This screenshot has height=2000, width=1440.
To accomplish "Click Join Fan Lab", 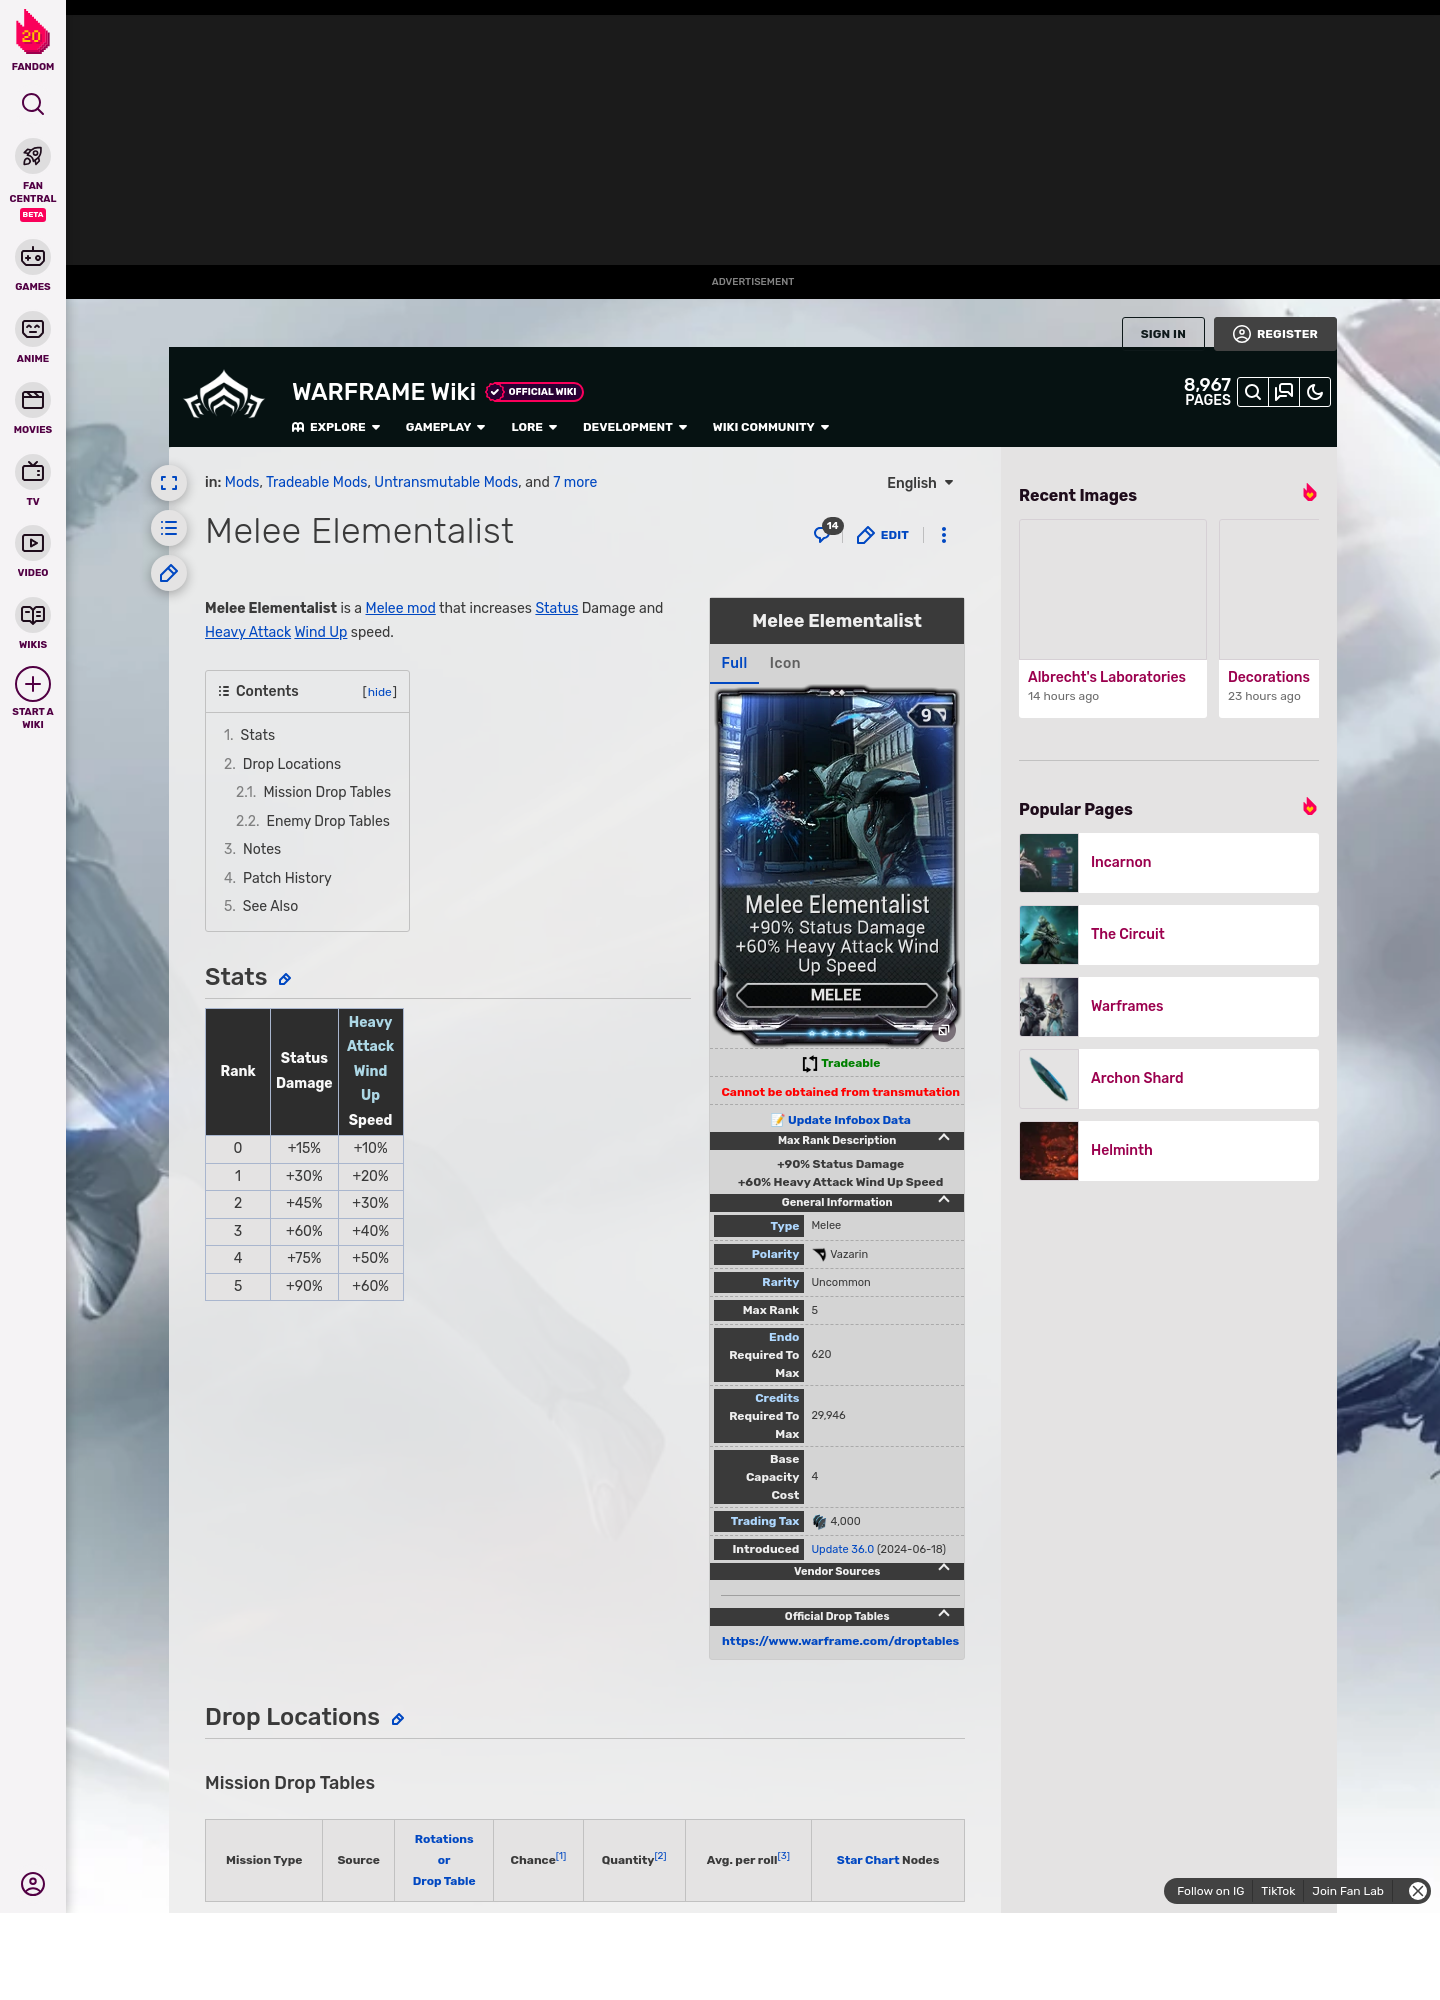I will (1347, 1891).
